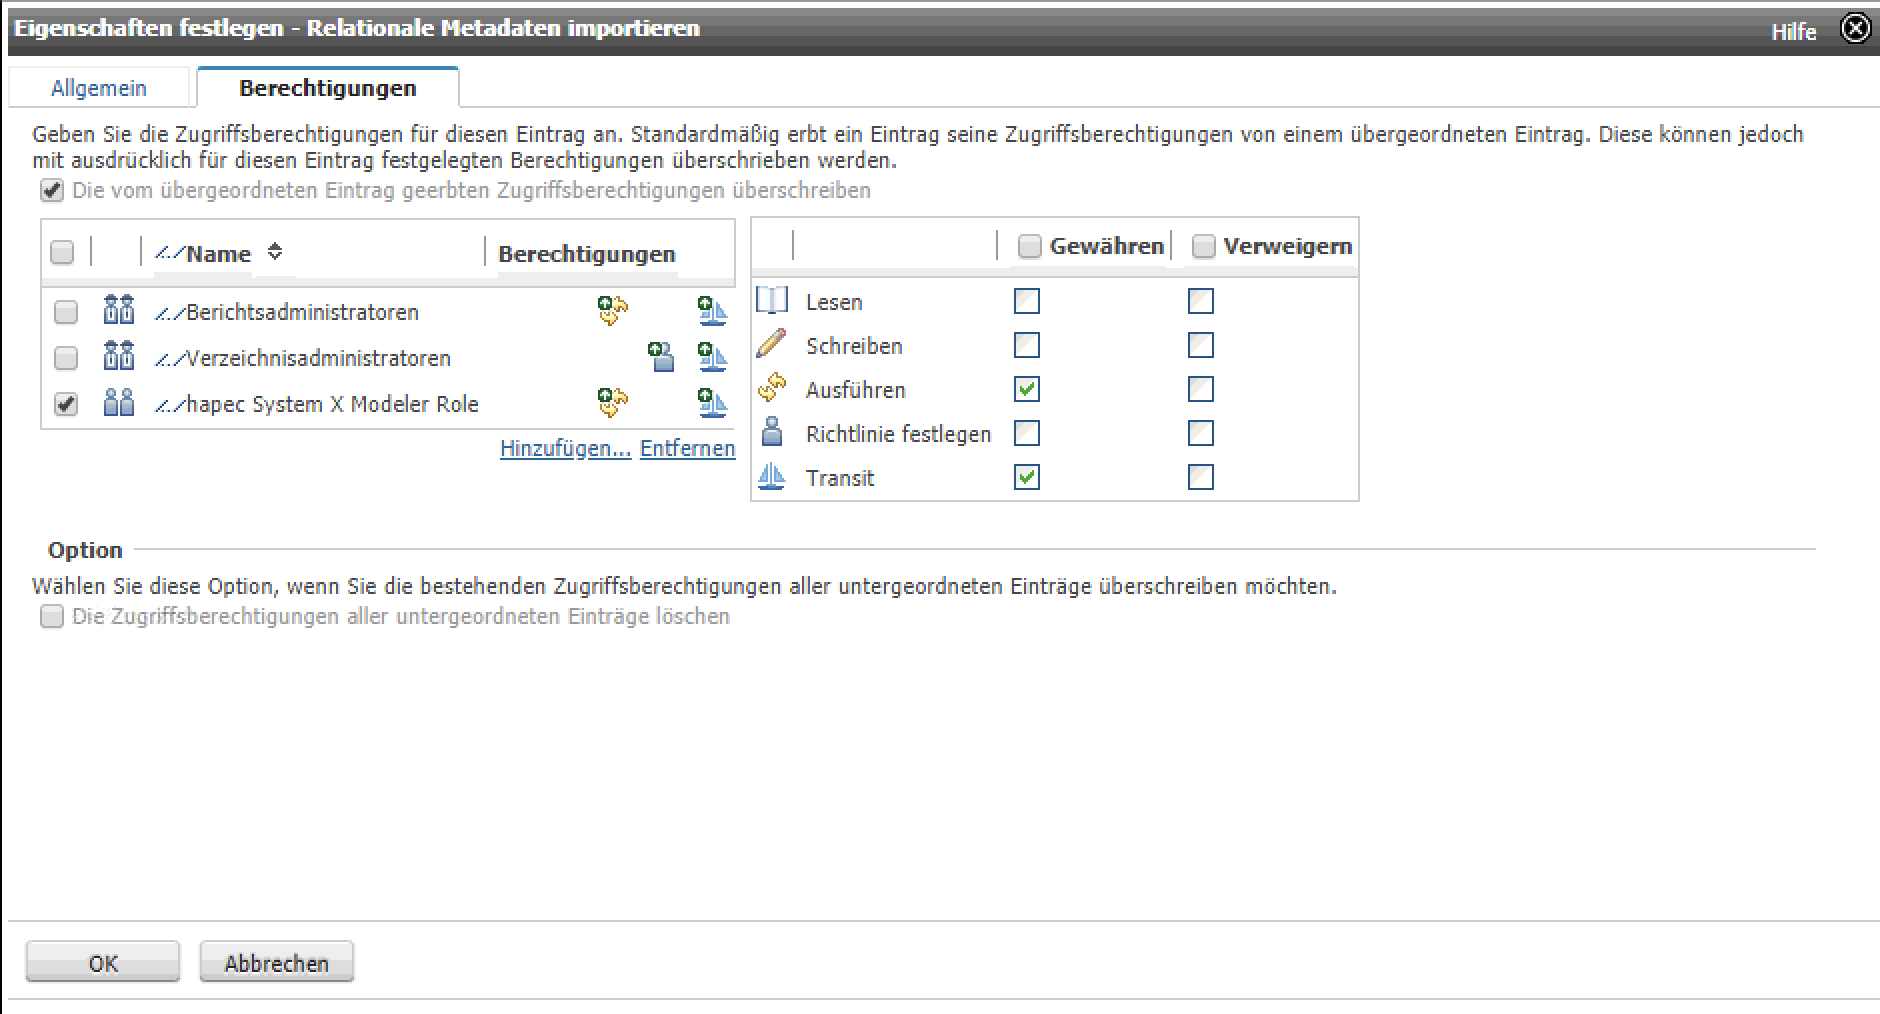Select the Berechtigungen tab
This screenshot has height=1014, width=1880.
327,88
